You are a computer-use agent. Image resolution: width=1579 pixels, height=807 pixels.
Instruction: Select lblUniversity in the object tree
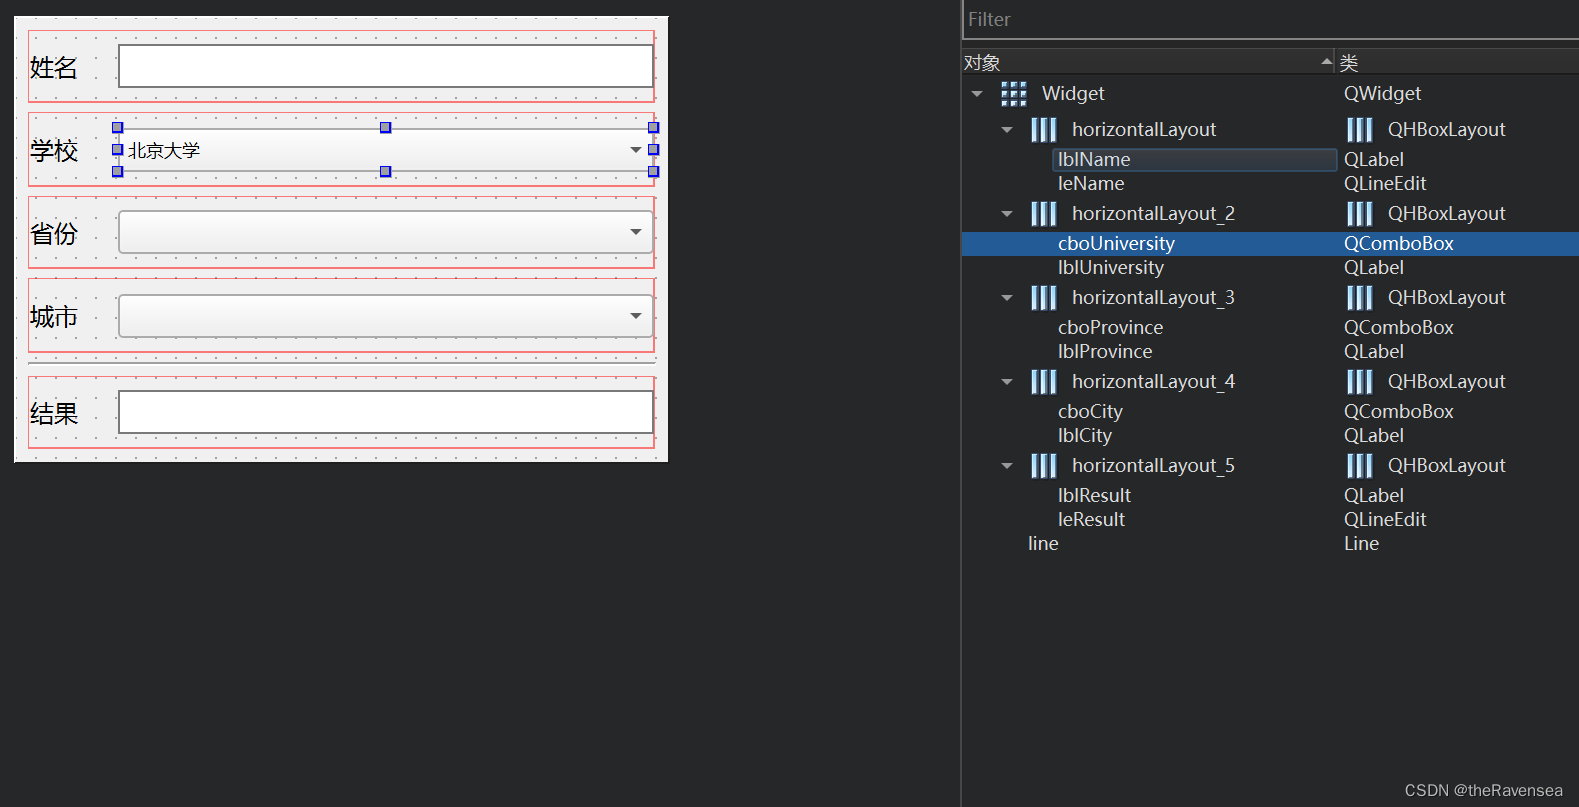1111,268
